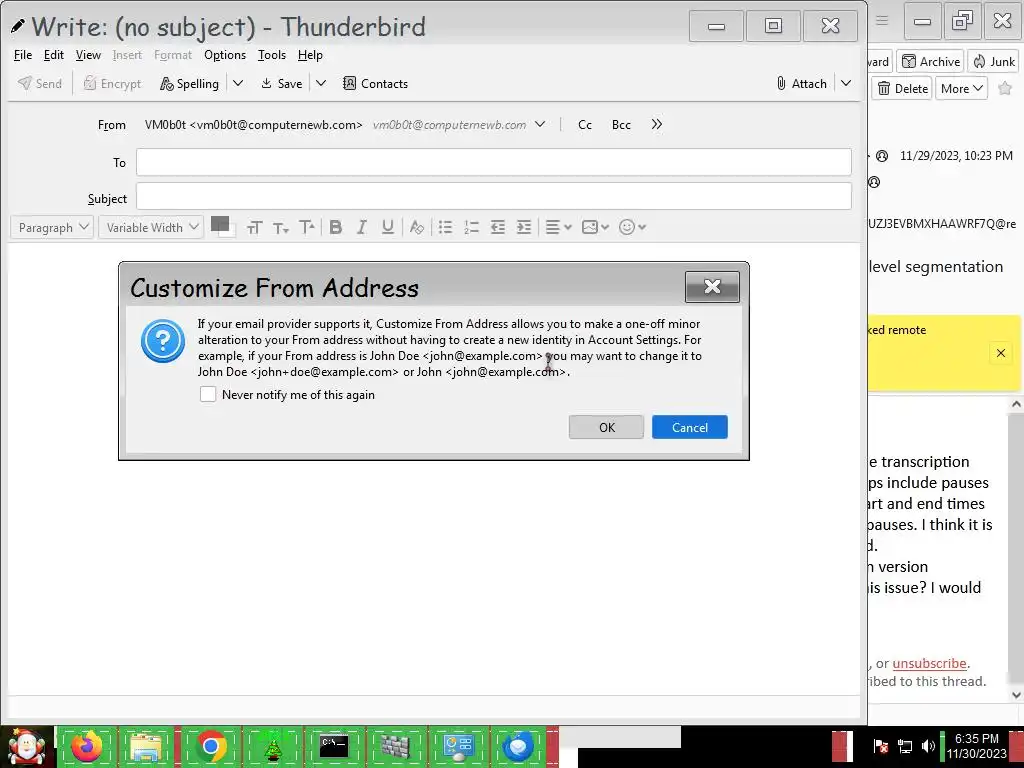Image resolution: width=1024 pixels, height=768 pixels.
Task: Open the Edit menu
Action: coord(54,55)
